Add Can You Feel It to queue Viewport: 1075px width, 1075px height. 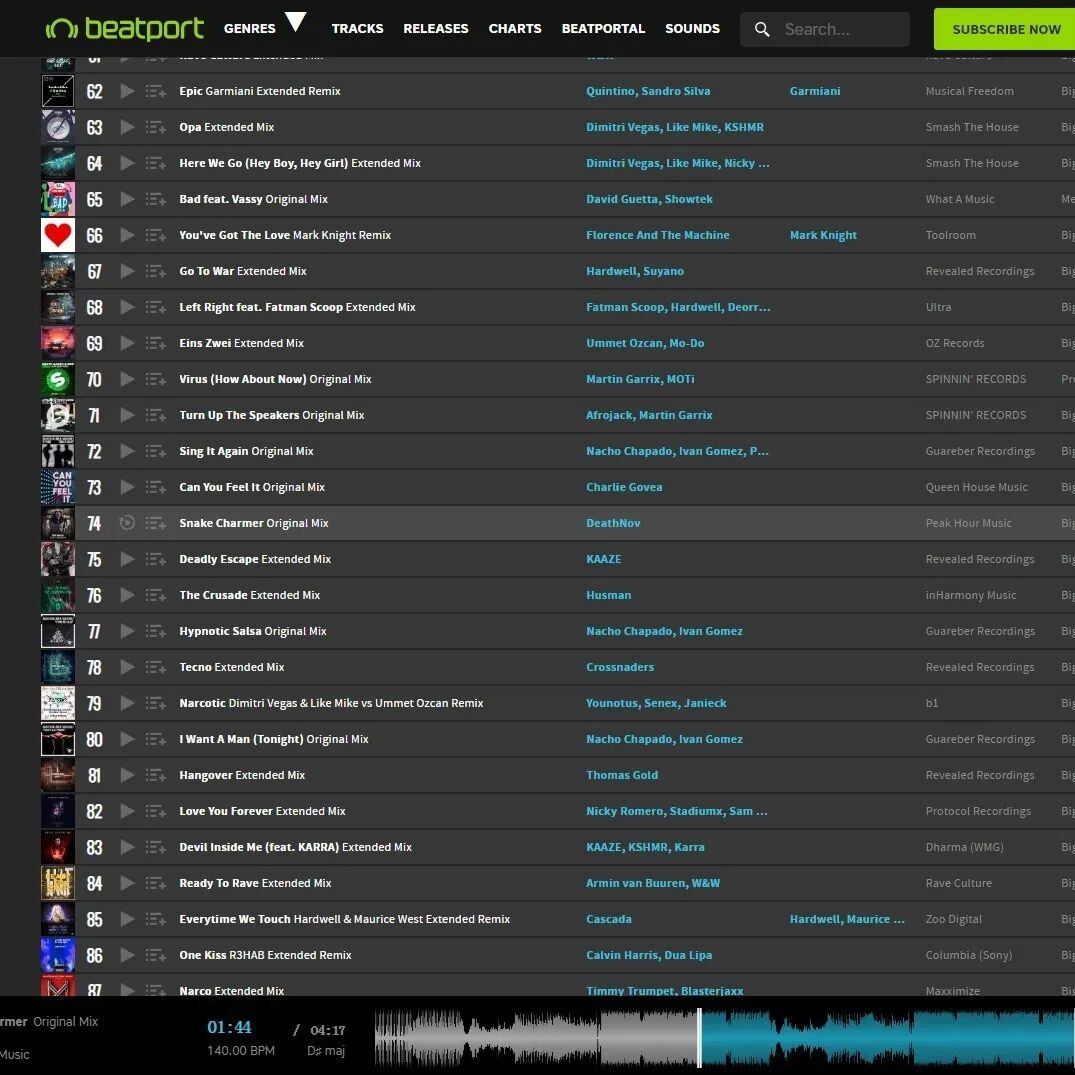(156, 487)
